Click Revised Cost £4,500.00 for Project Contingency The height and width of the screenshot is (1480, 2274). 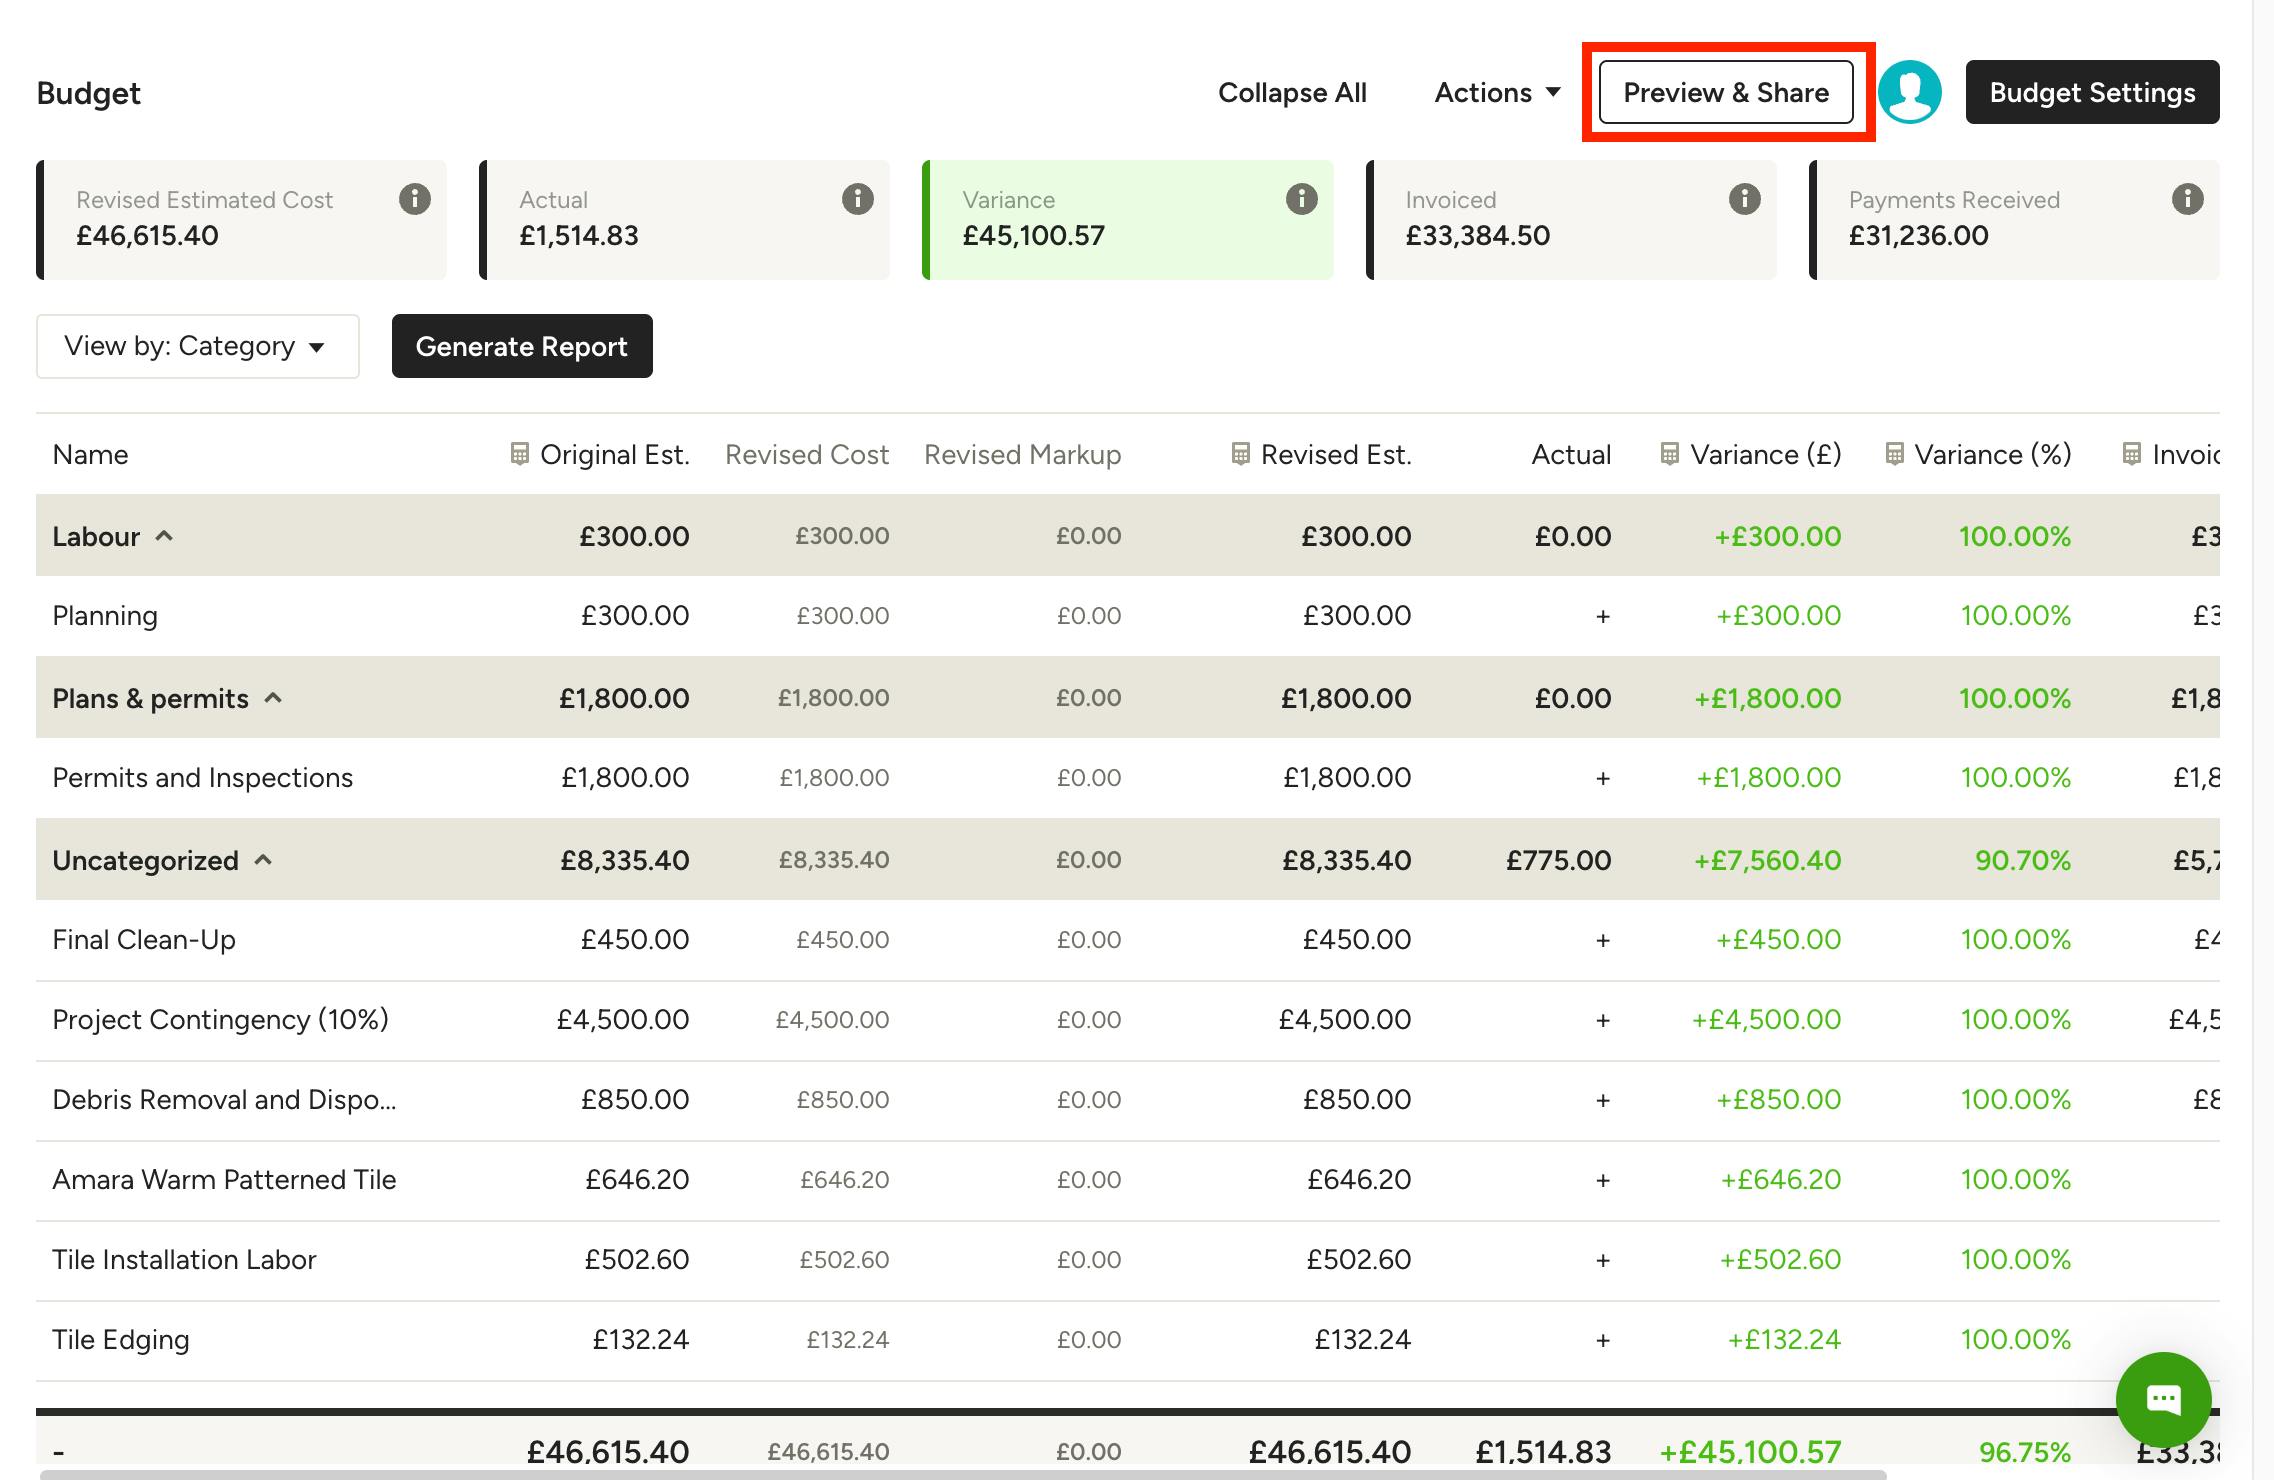[x=832, y=1020]
